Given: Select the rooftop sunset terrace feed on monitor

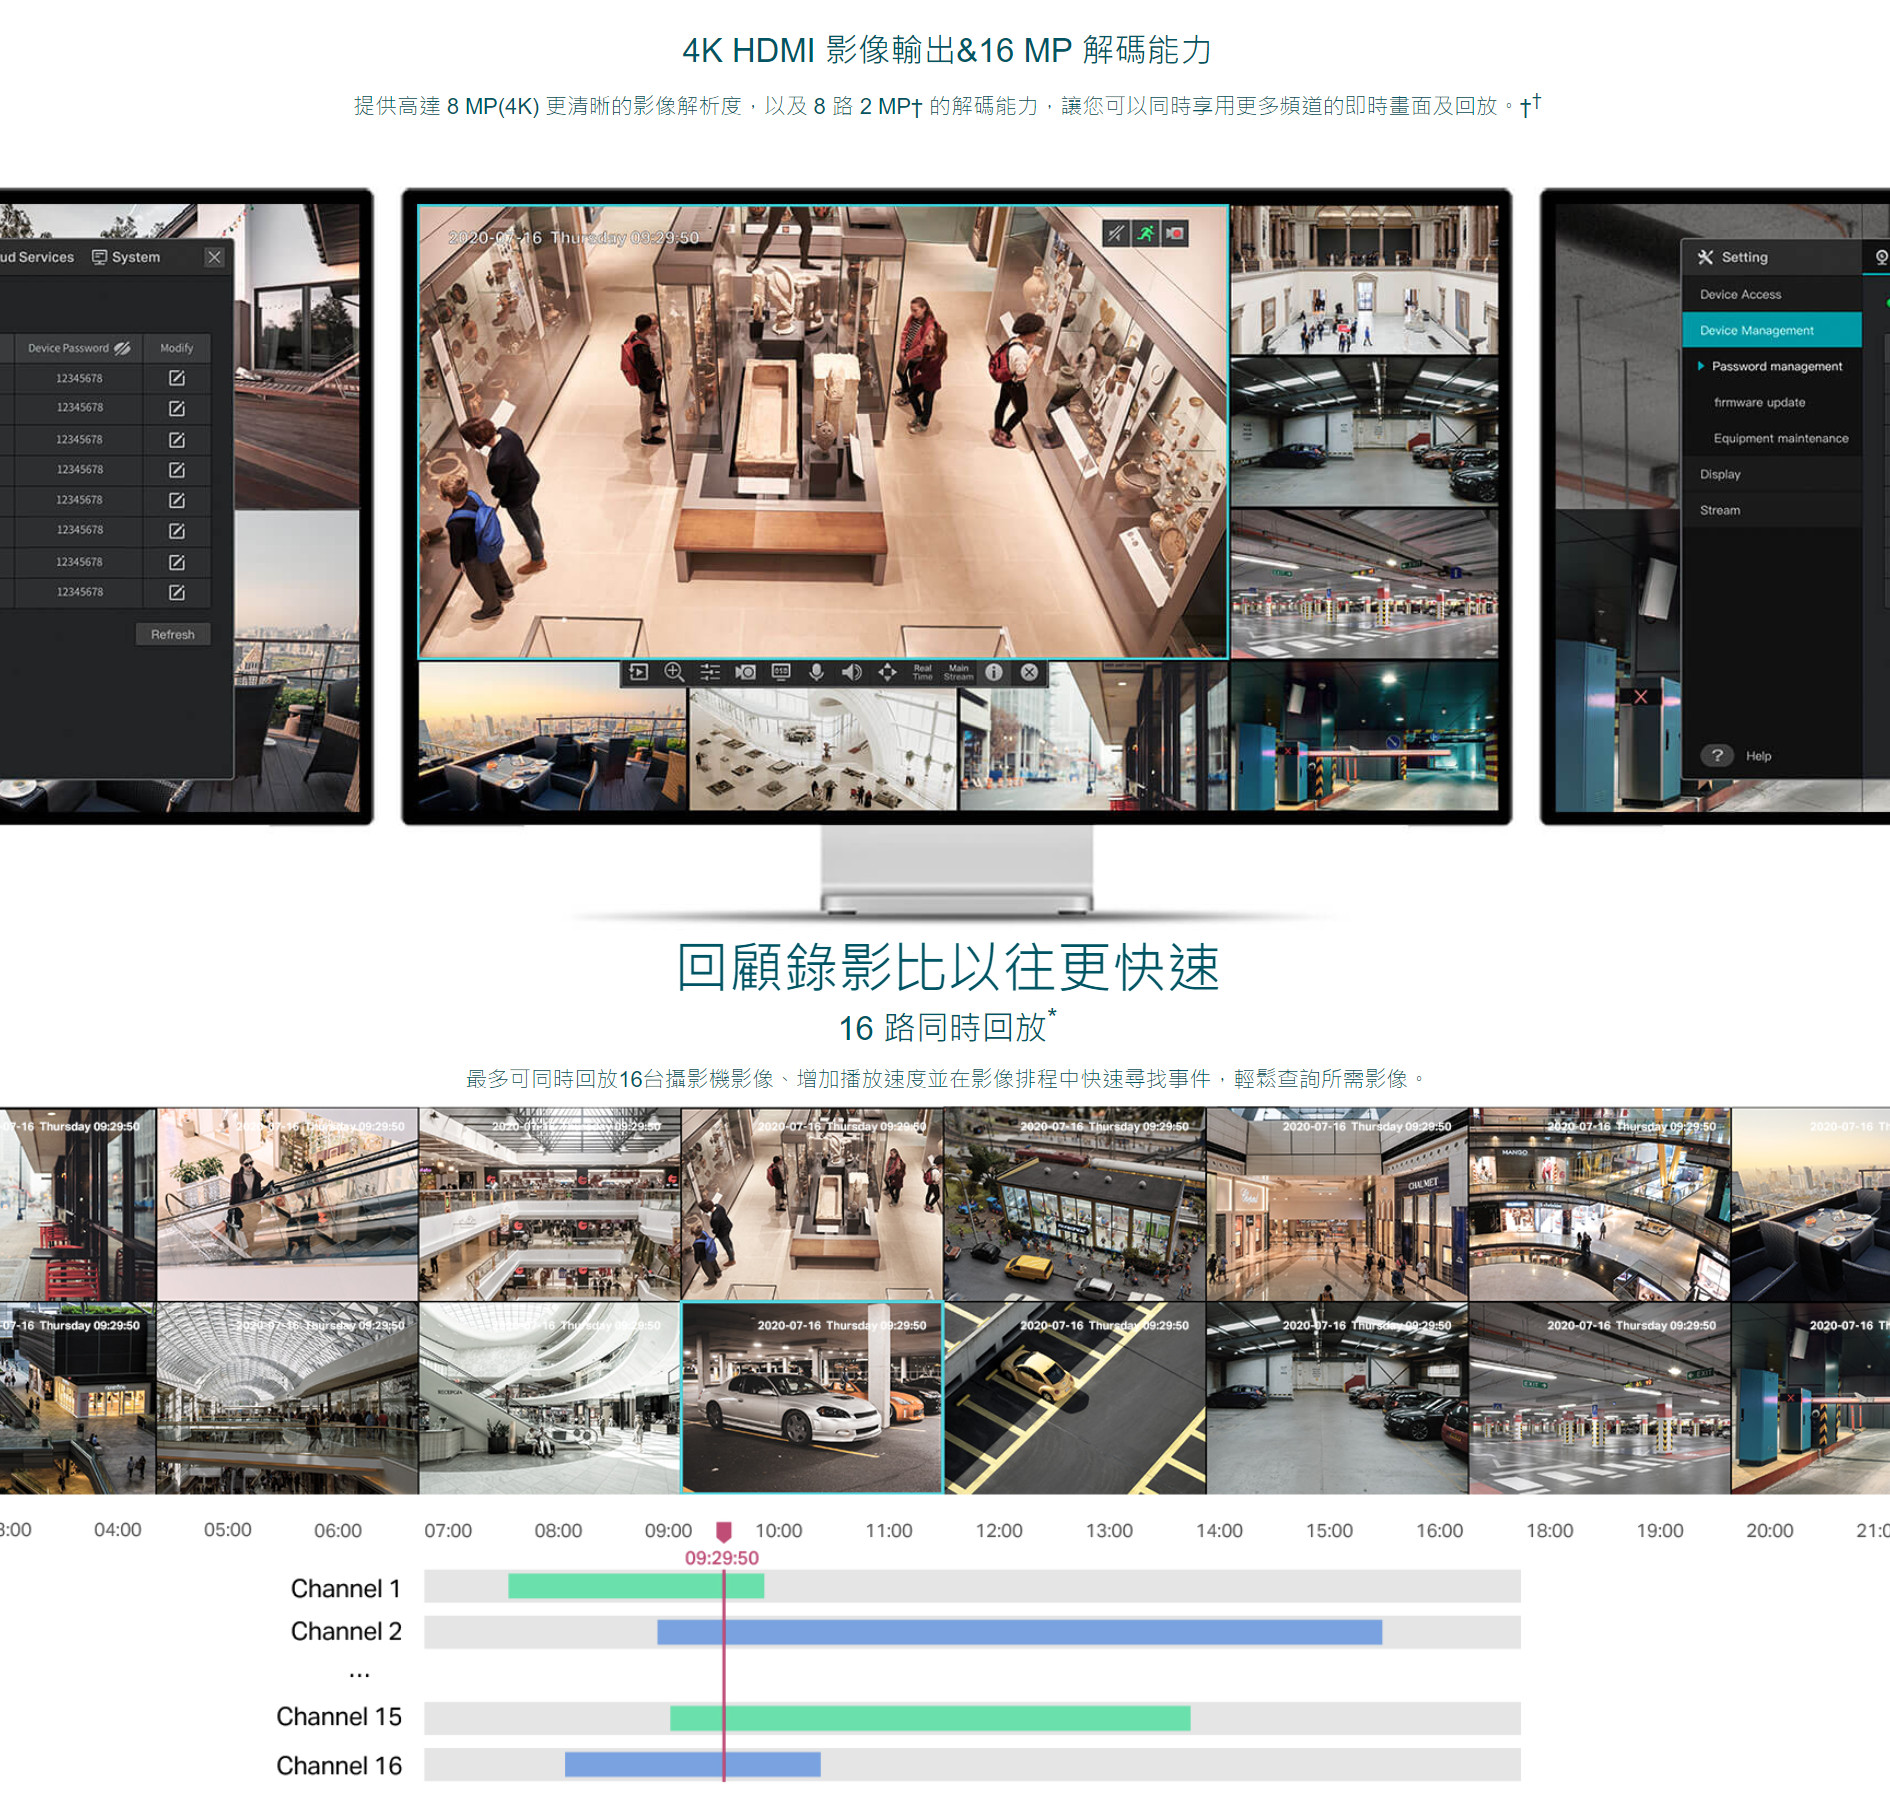Looking at the screenshot, I should [x=552, y=736].
